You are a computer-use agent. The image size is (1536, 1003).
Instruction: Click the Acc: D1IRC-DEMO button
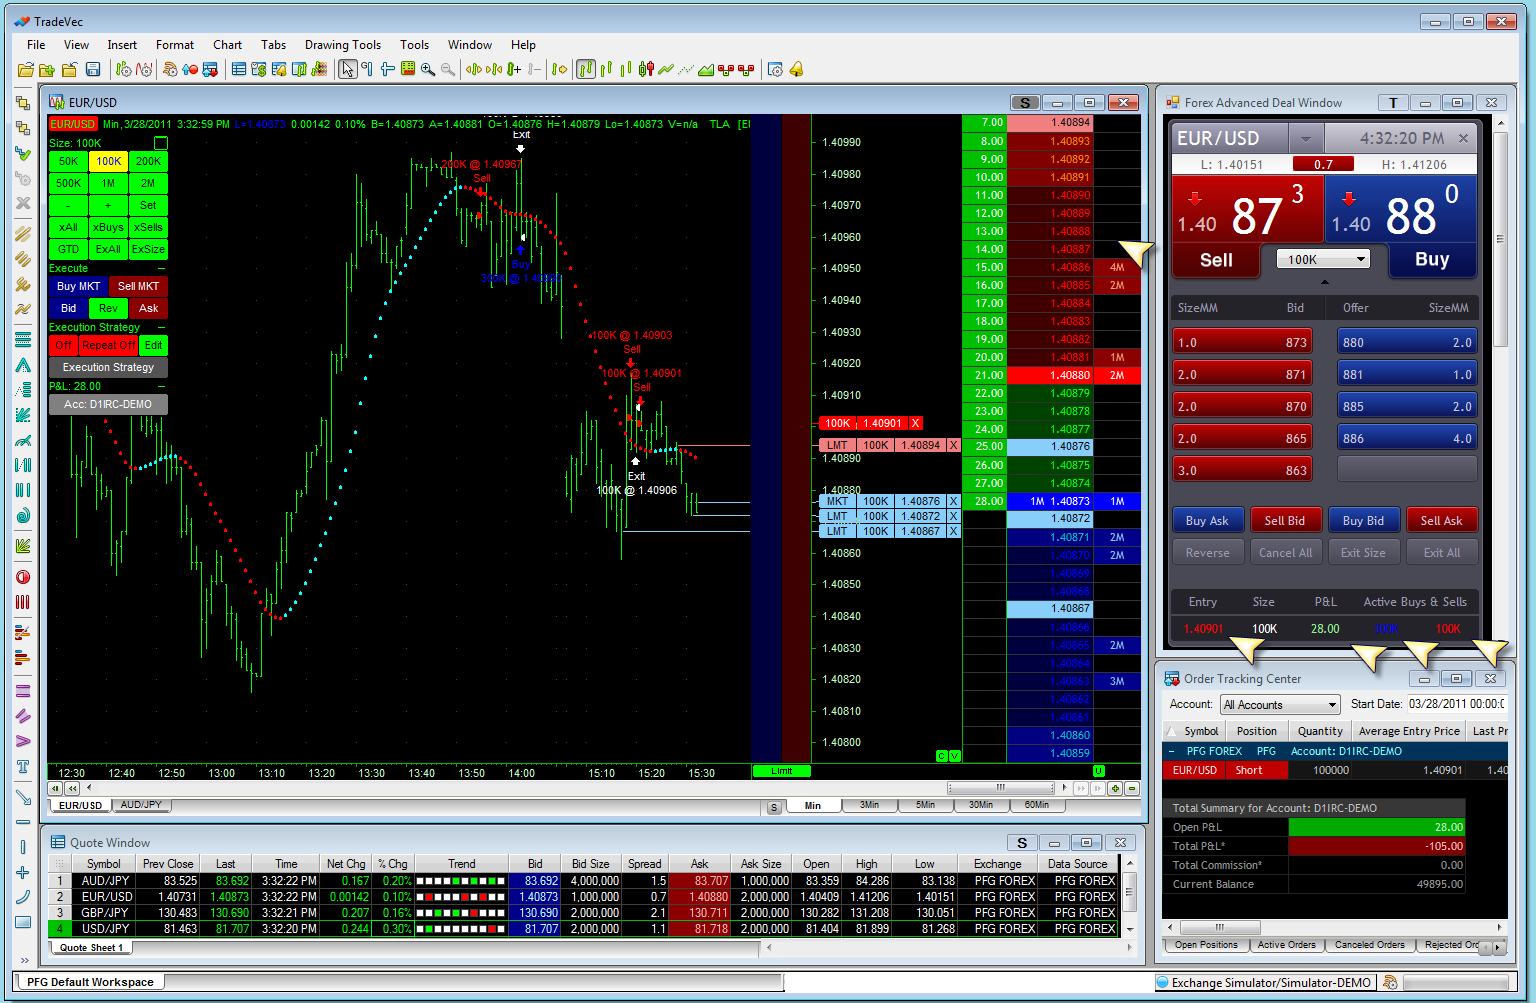click(x=108, y=404)
